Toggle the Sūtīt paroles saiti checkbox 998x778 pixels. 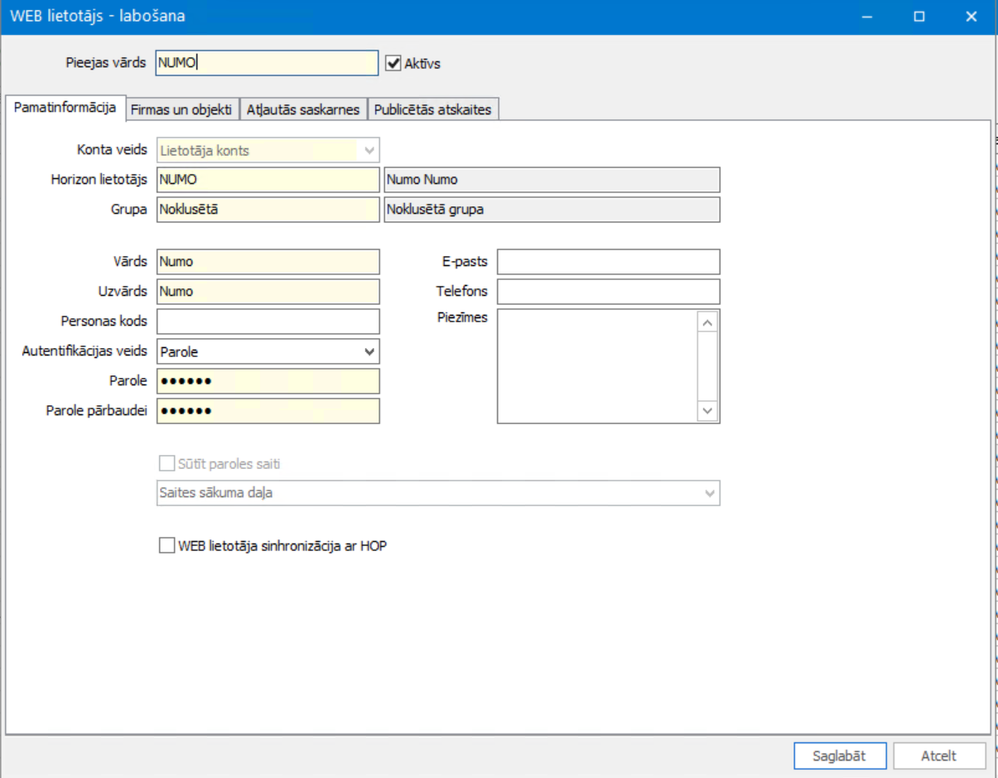(167, 463)
